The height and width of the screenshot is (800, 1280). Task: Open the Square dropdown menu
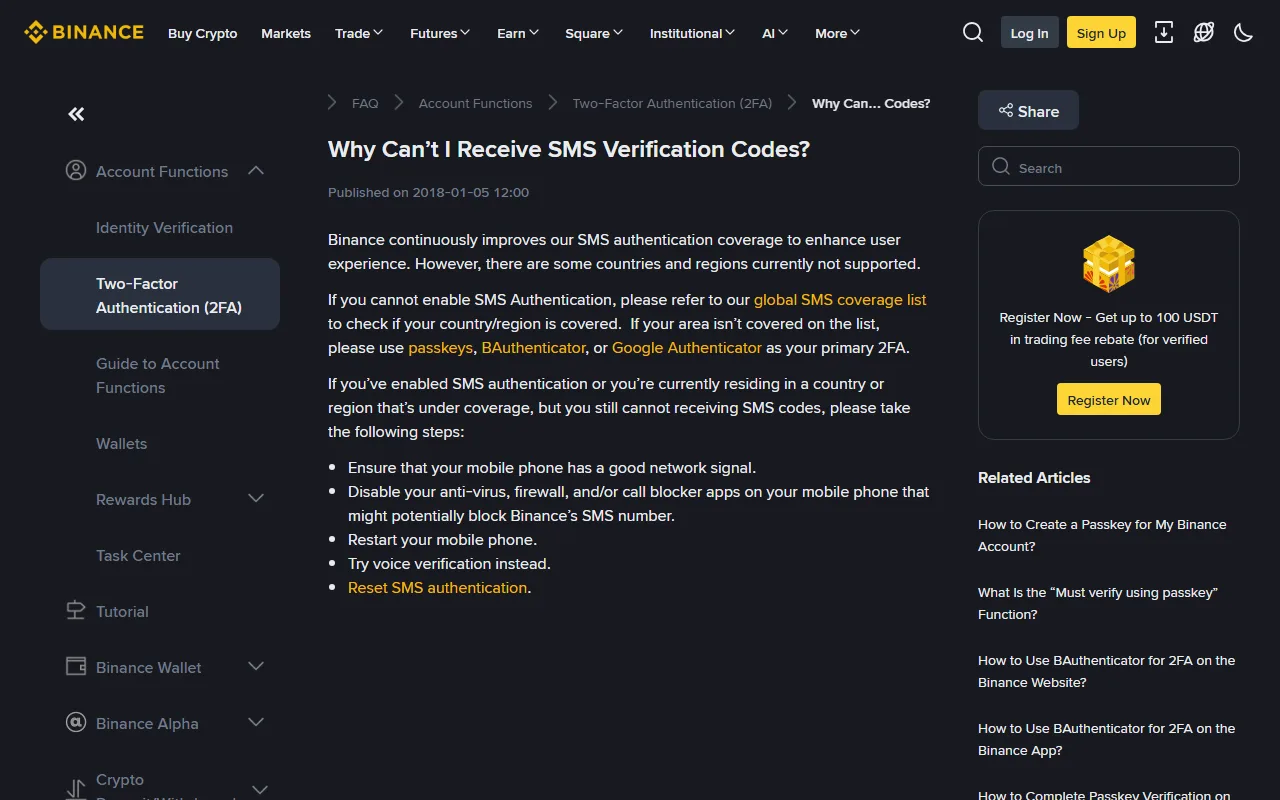tap(594, 33)
